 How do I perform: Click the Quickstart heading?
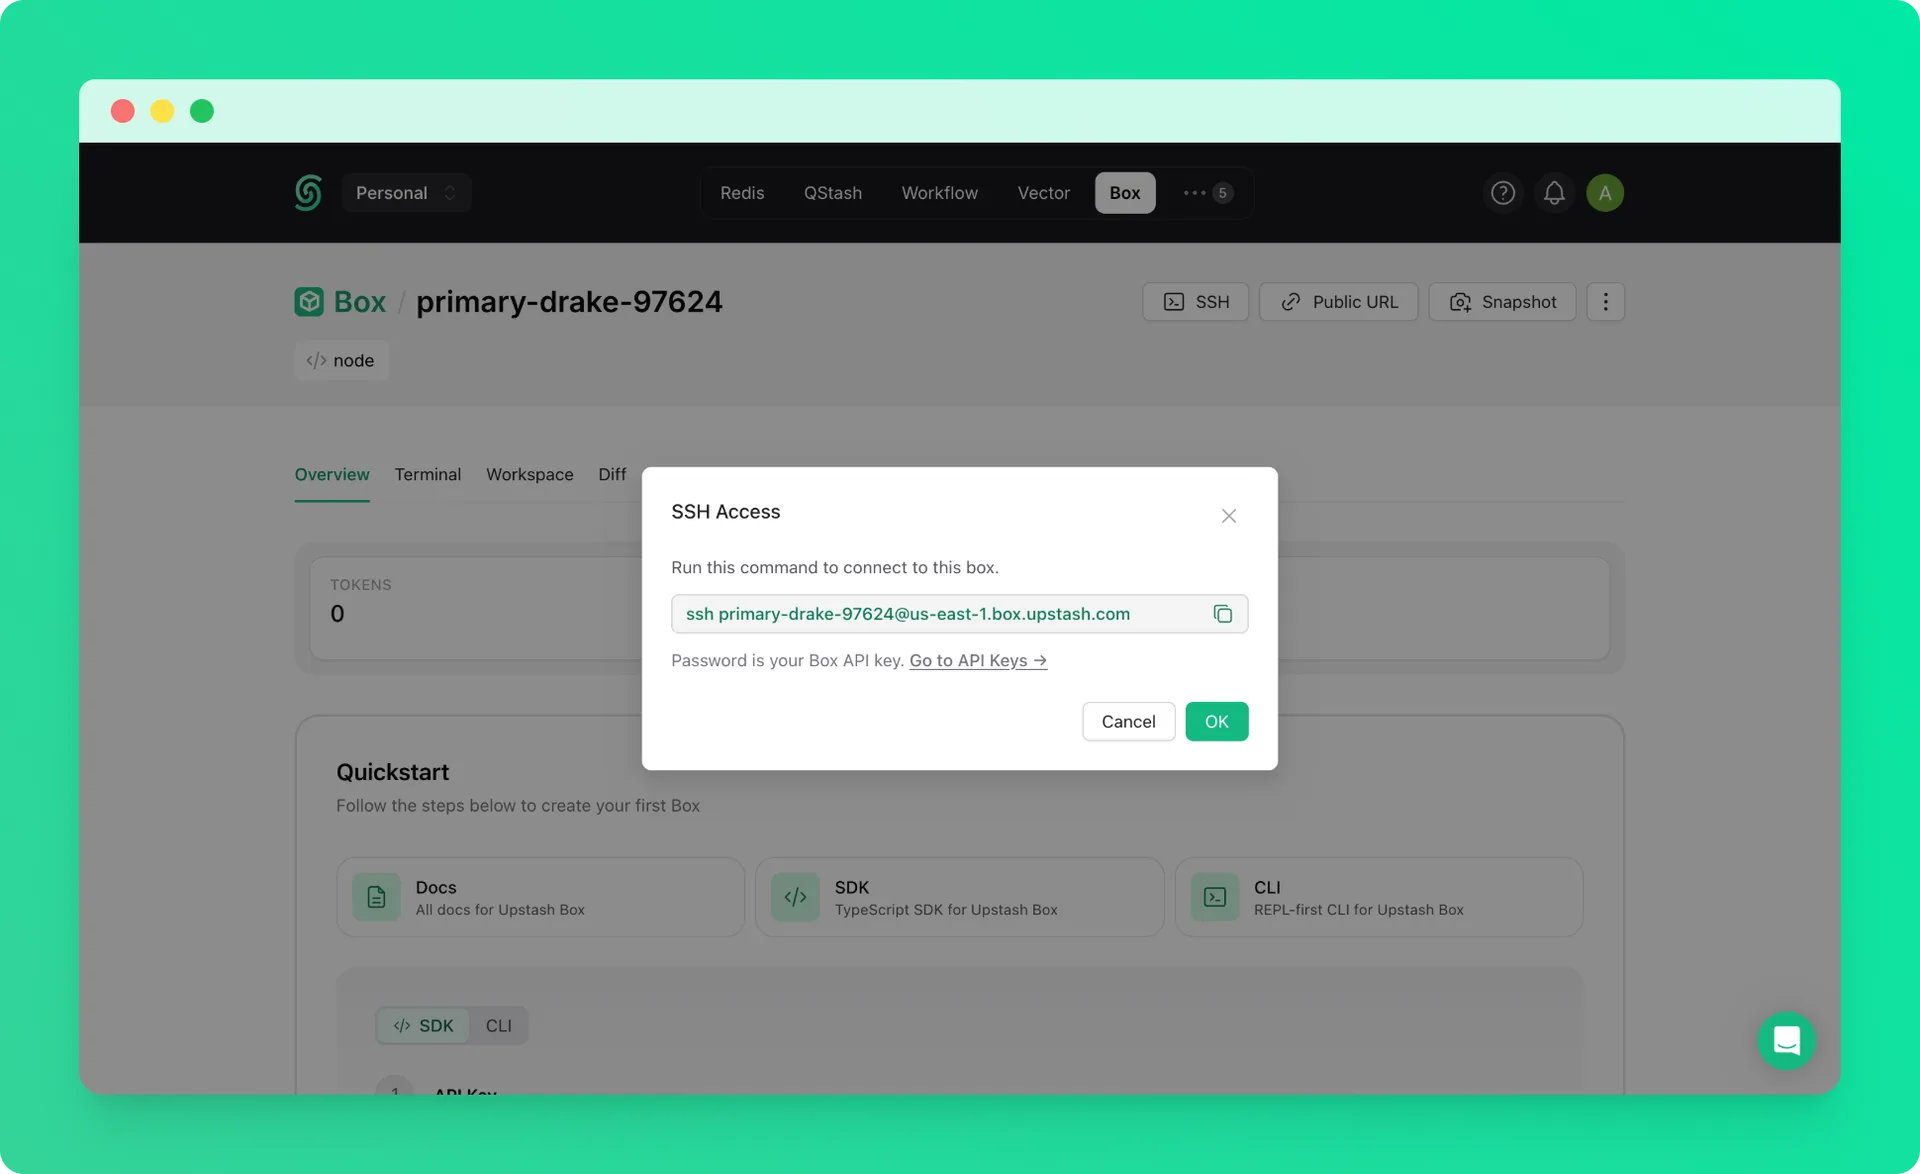click(x=392, y=772)
